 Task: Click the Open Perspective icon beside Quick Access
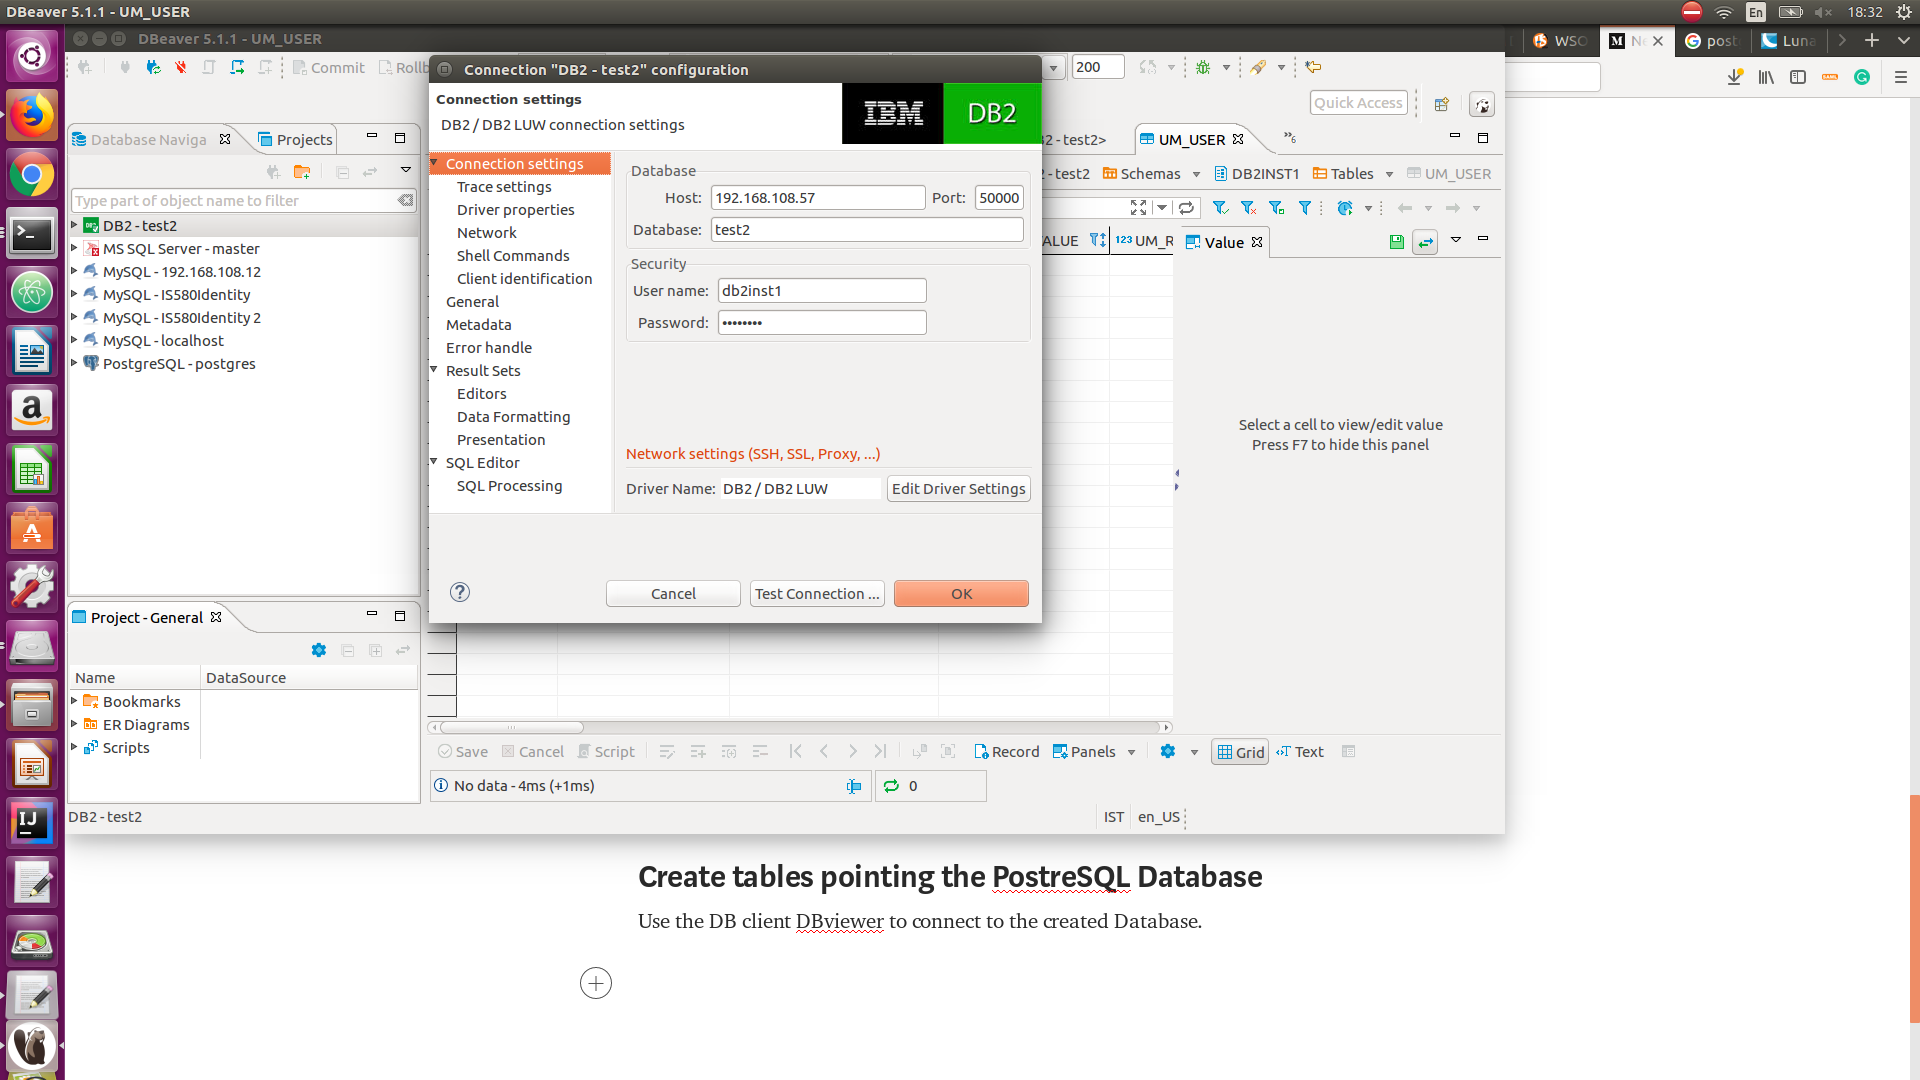pos(1442,104)
